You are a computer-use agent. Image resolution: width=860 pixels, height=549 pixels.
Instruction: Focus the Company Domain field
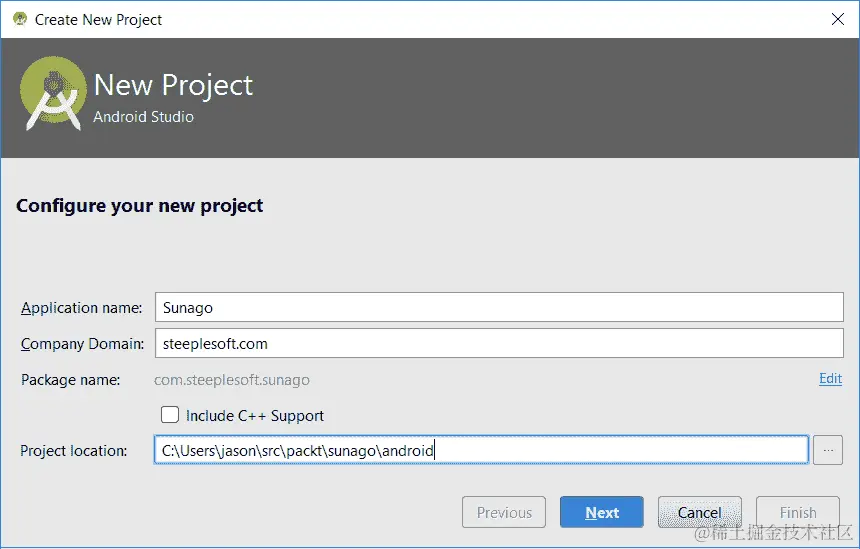[499, 343]
